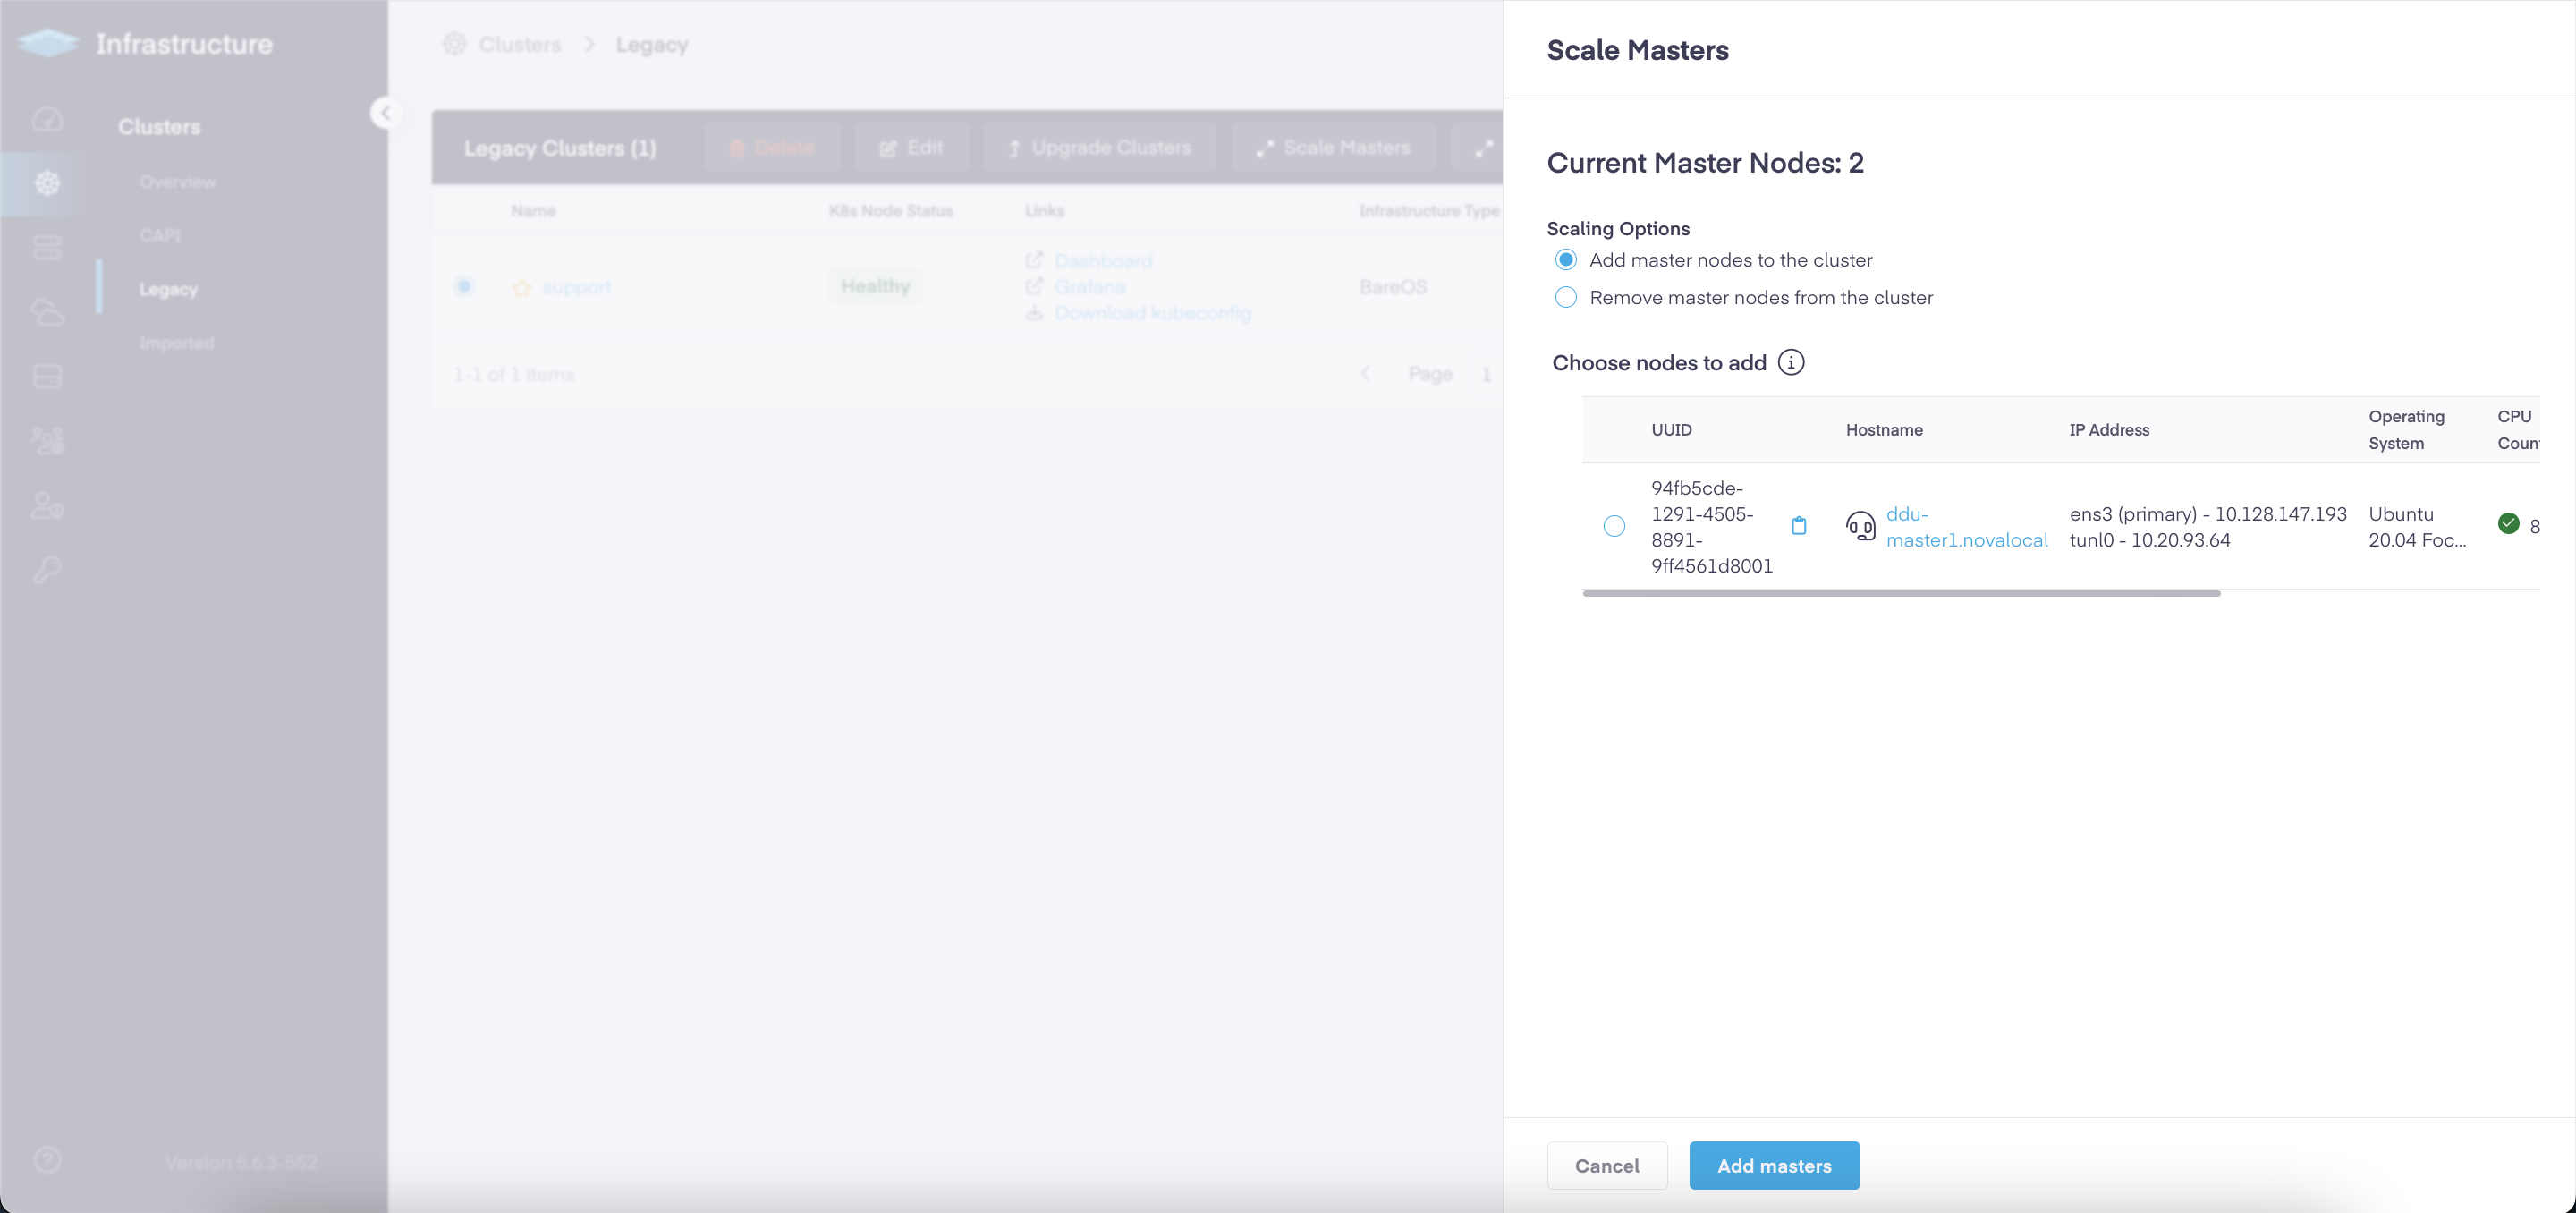2576x1213 pixels.
Task: Open the cloud sidebar icon
Action: (x=47, y=312)
